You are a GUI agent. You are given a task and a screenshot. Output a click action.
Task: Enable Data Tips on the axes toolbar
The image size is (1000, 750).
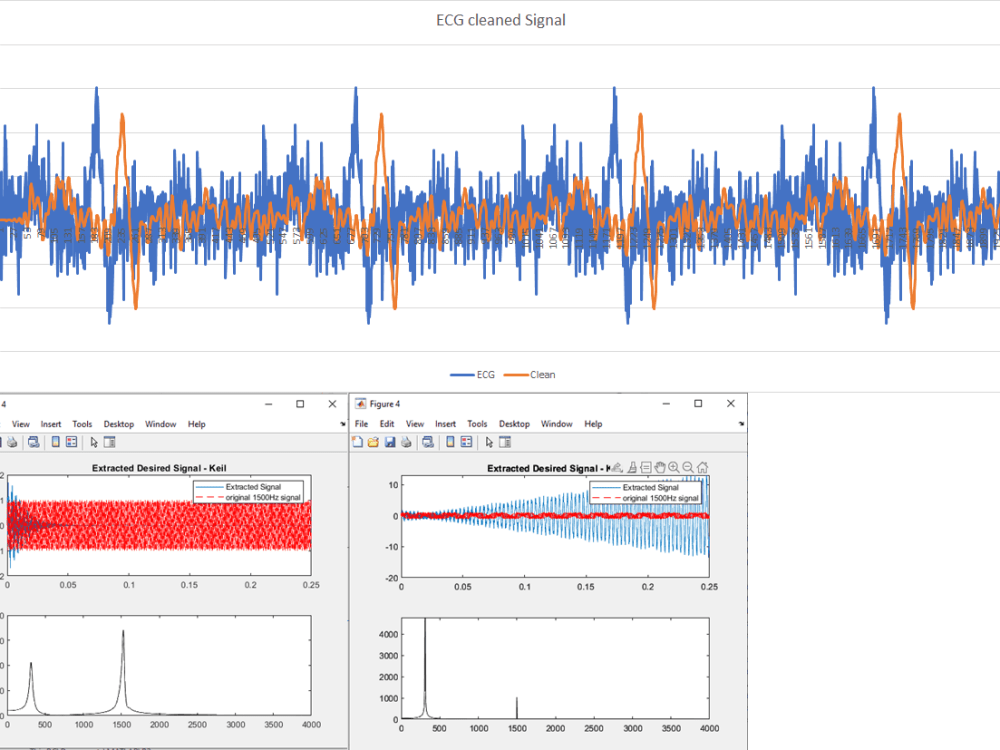click(x=646, y=467)
